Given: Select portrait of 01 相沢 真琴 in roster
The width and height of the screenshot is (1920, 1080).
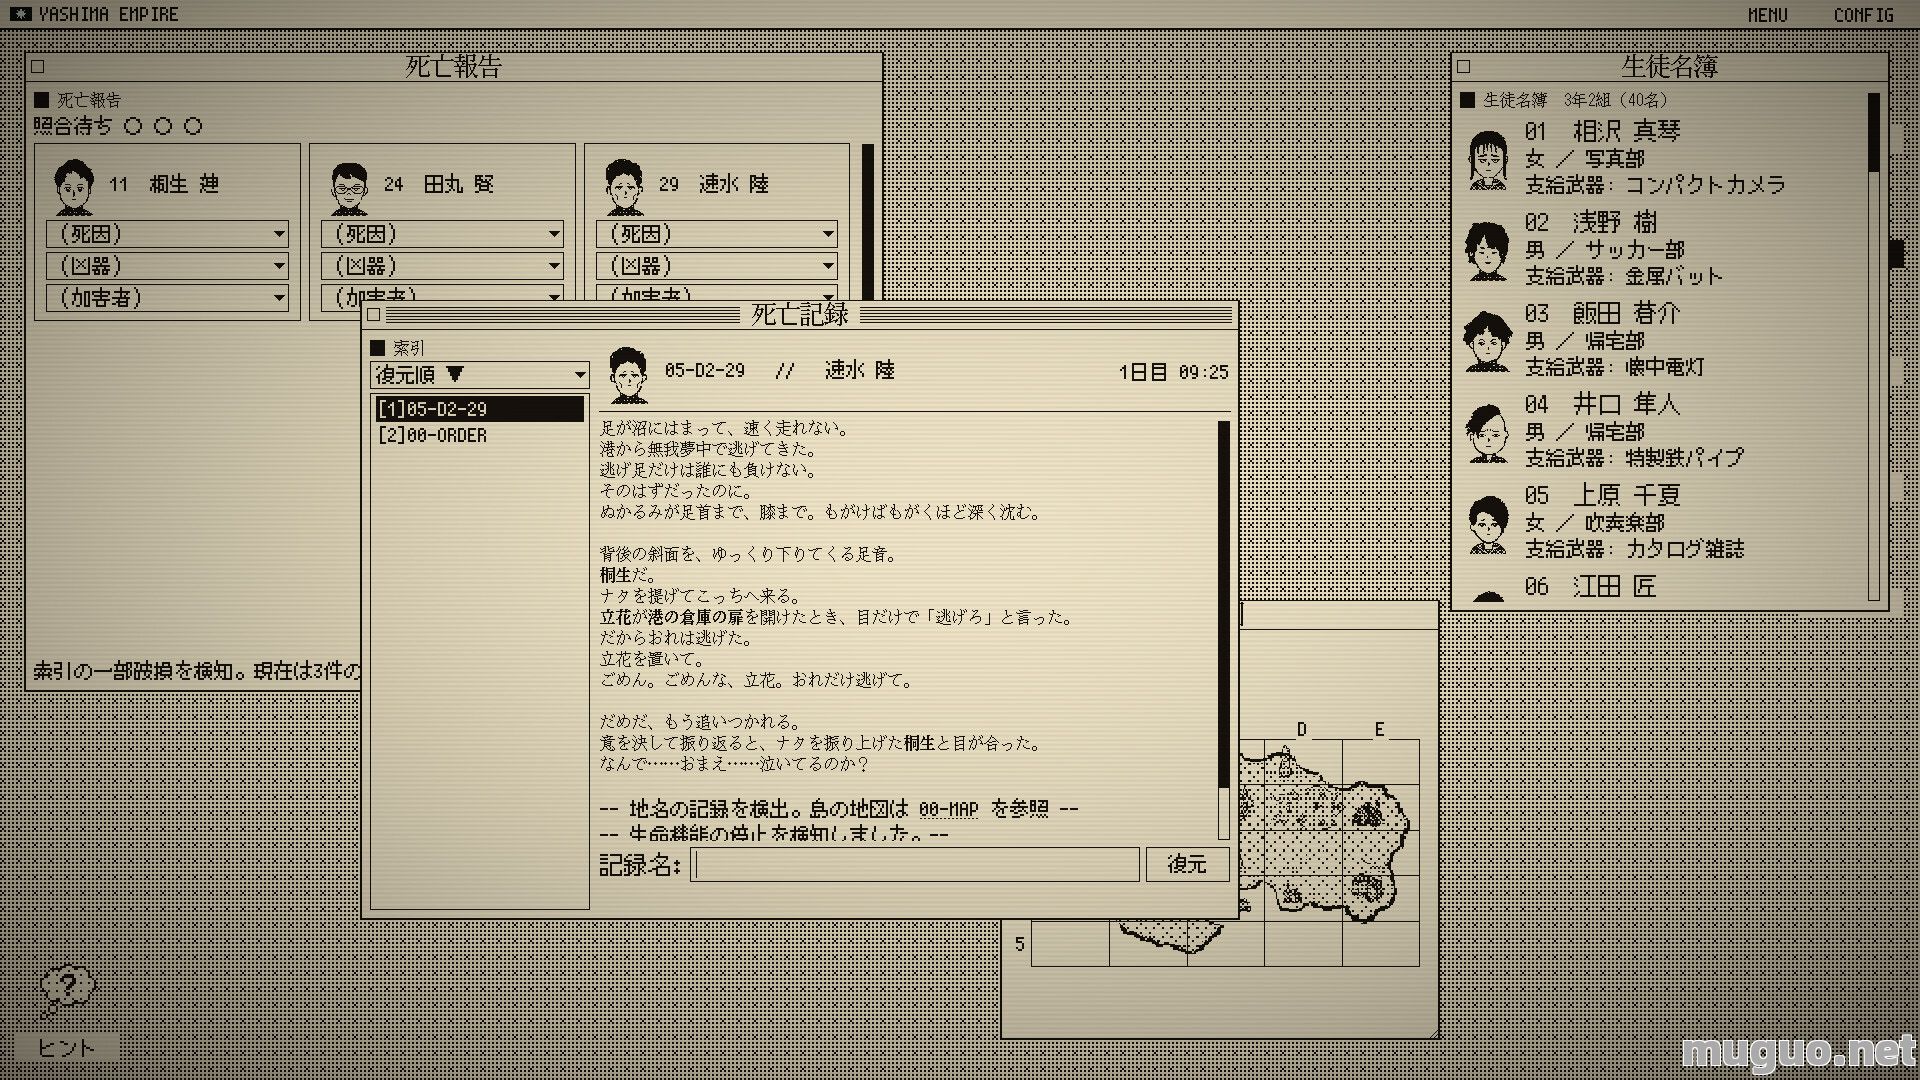Looking at the screenshot, I should point(1488,159).
